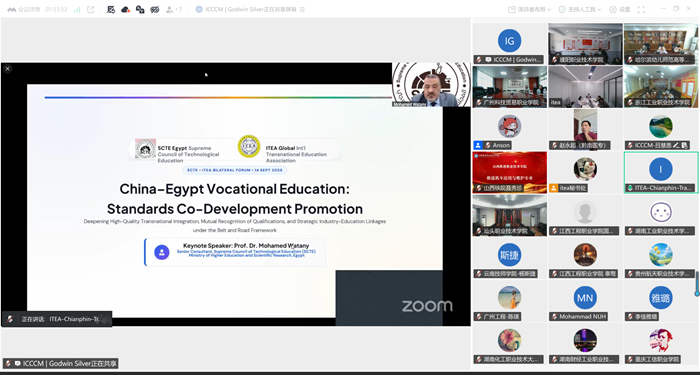
Task: Click the slide title China–Egypt Vocational Education
Action: (234, 189)
